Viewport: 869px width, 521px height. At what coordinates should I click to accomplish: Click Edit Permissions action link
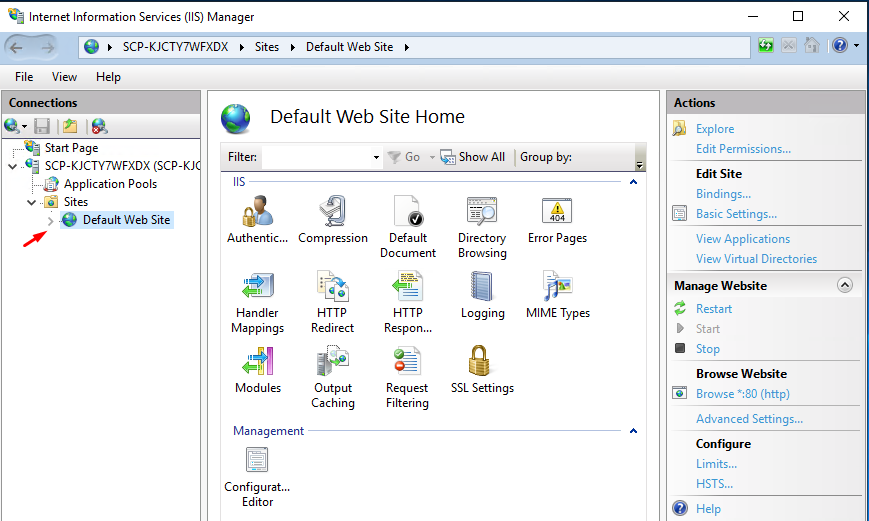[x=743, y=149]
